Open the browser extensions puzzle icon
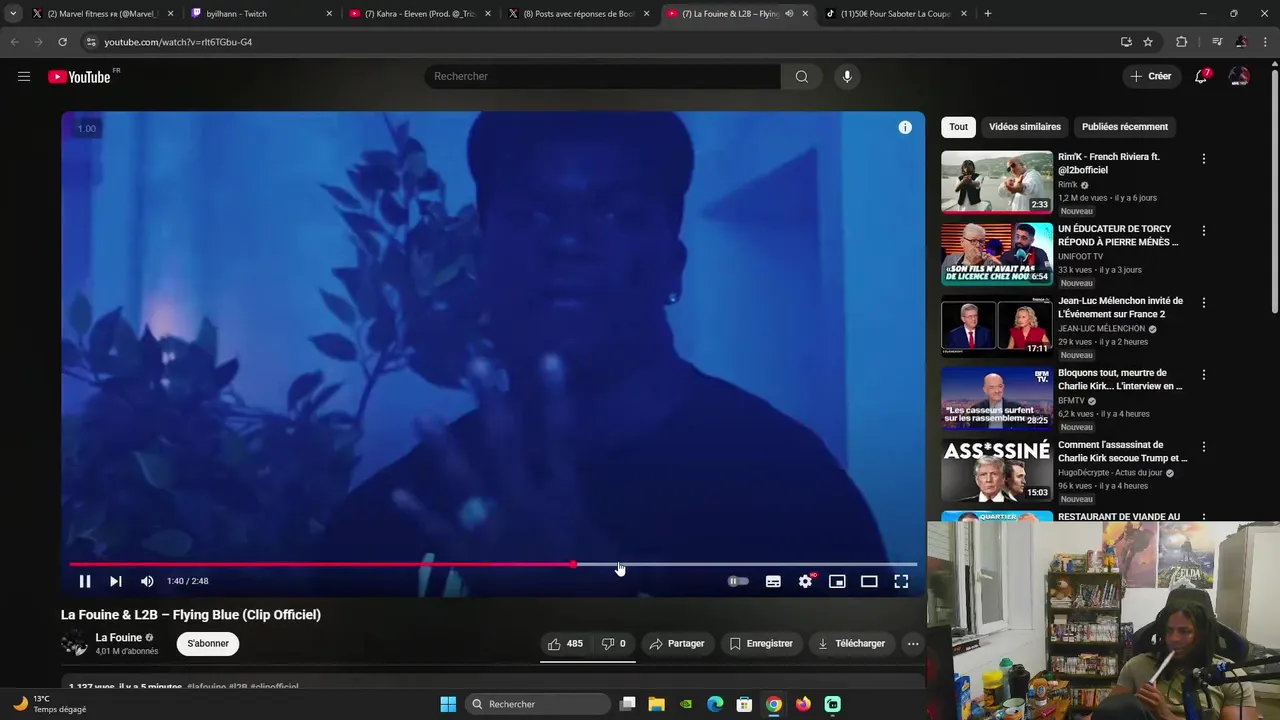The image size is (1280, 720). coord(1182,42)
